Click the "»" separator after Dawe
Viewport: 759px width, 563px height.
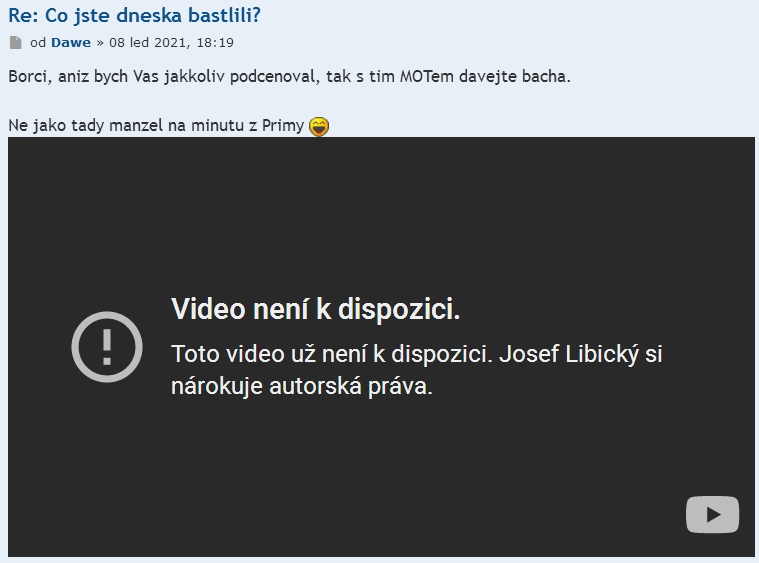(x=100, y=43)
